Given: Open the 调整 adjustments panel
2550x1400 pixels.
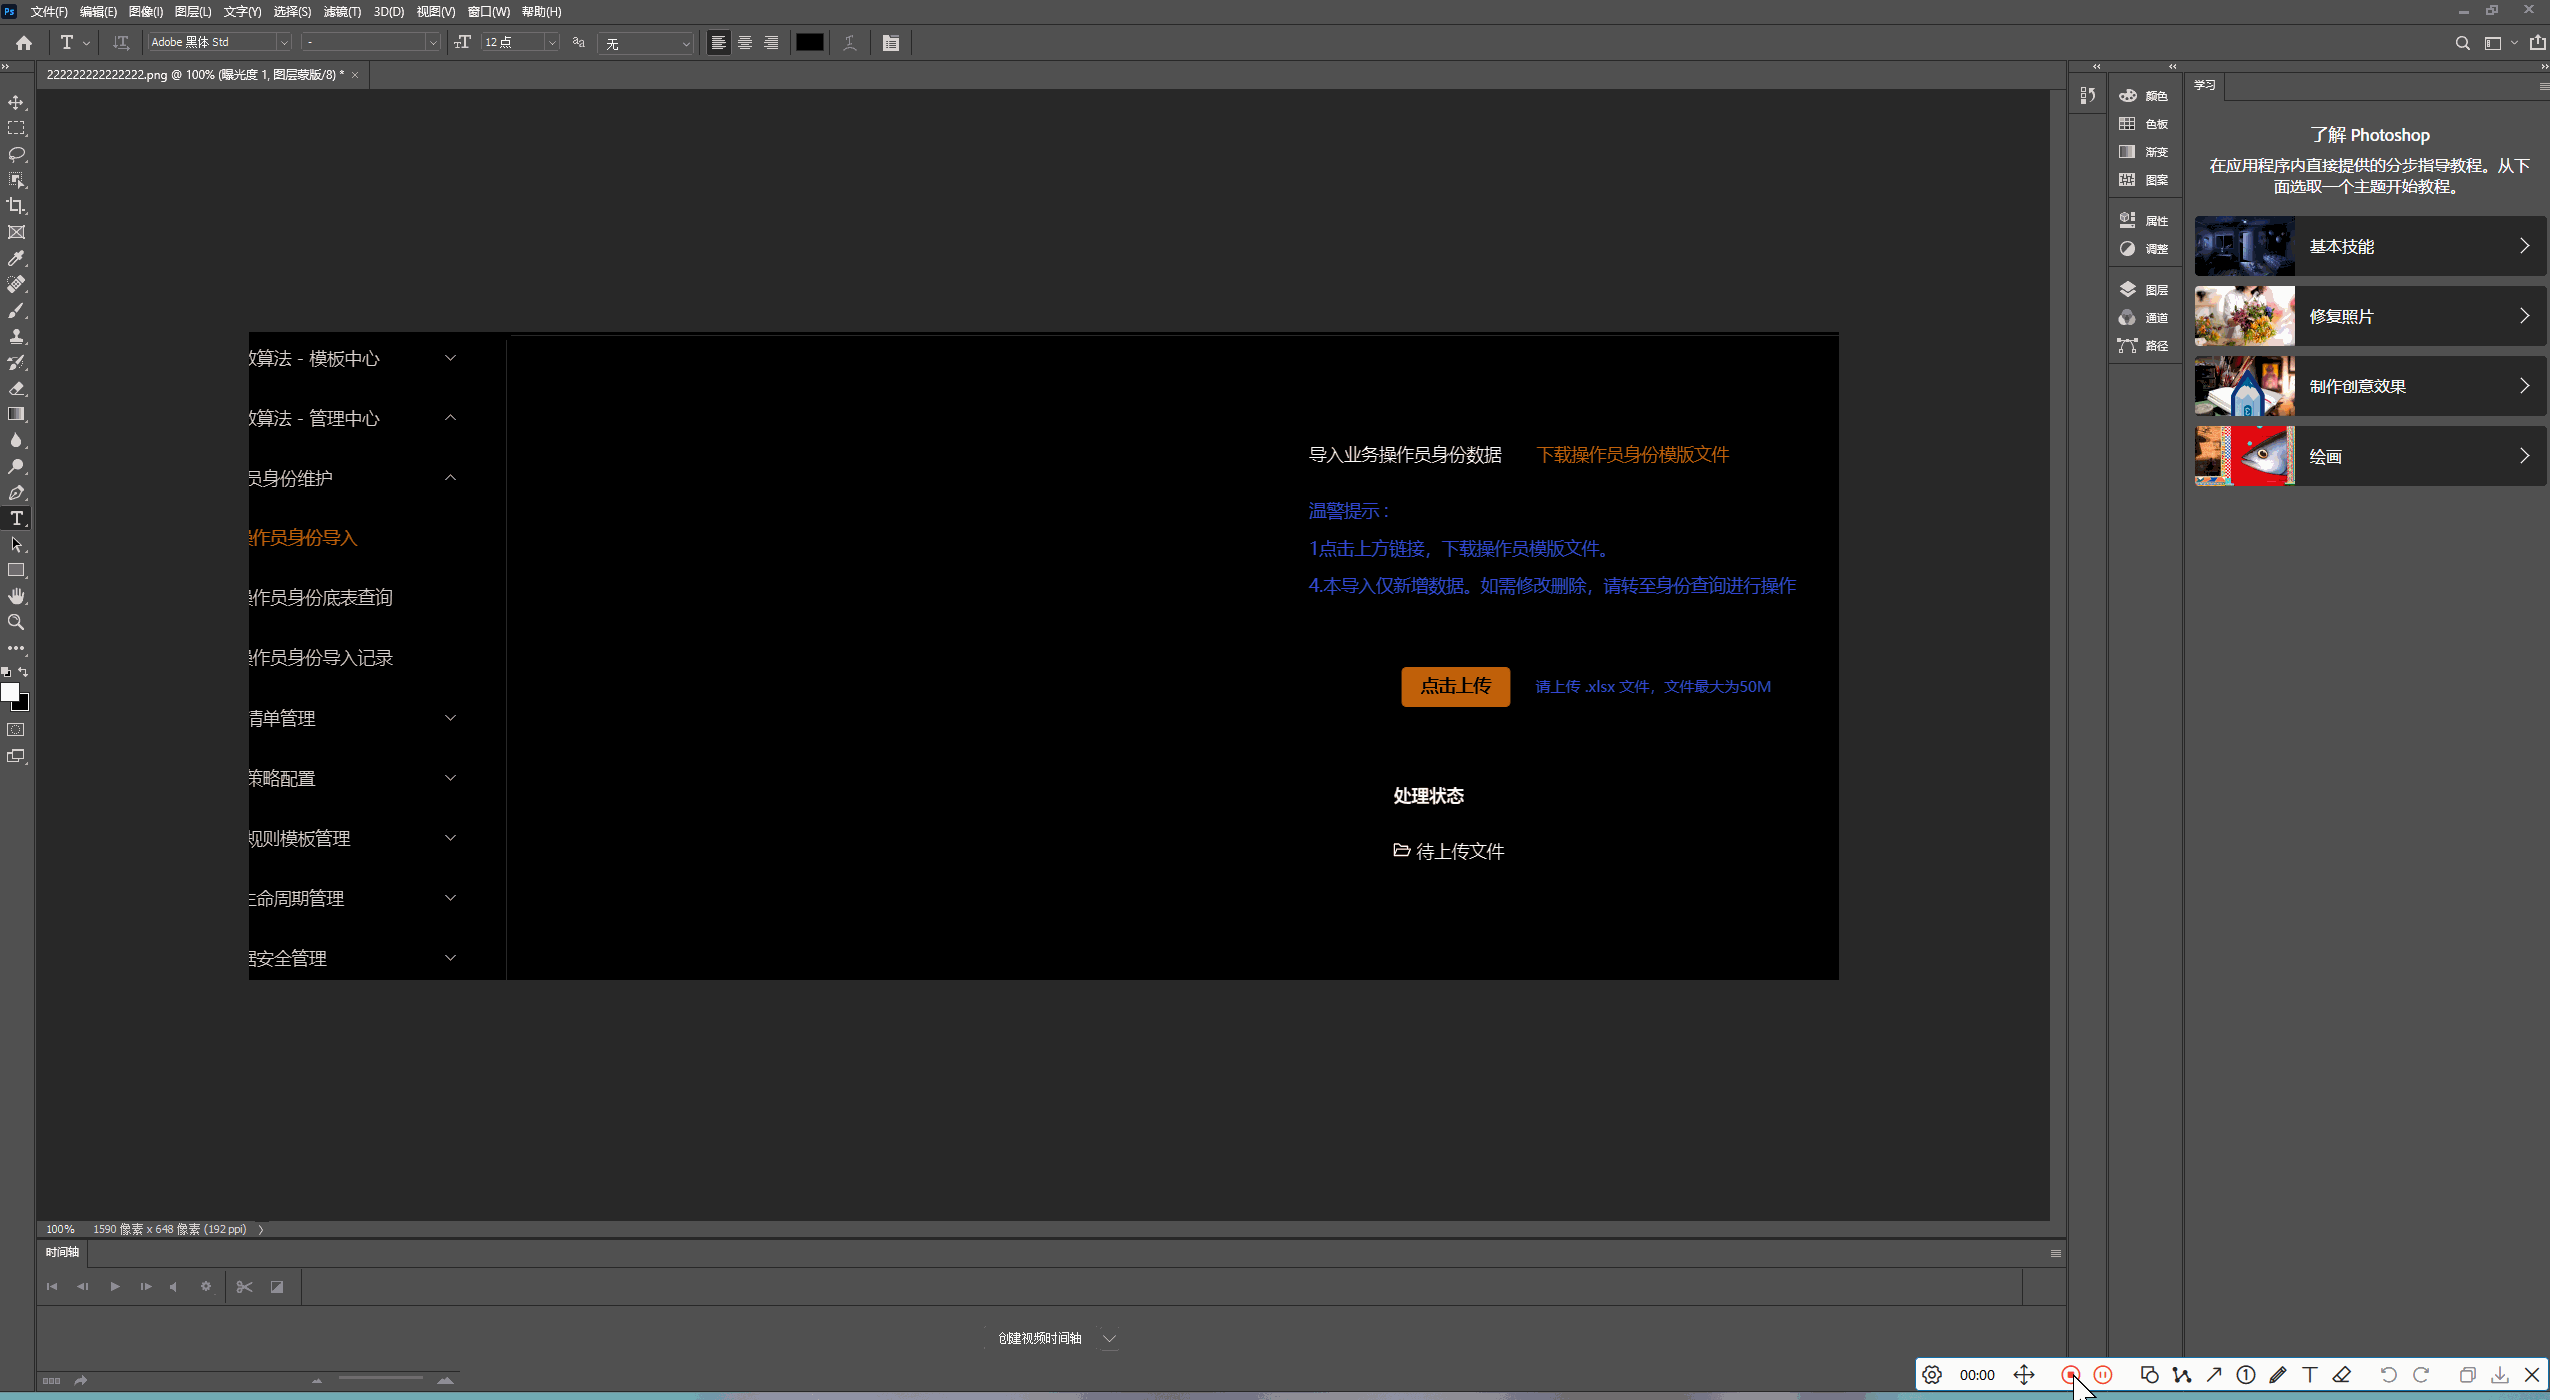Looking at the screenshot, I should [2146, 249].
